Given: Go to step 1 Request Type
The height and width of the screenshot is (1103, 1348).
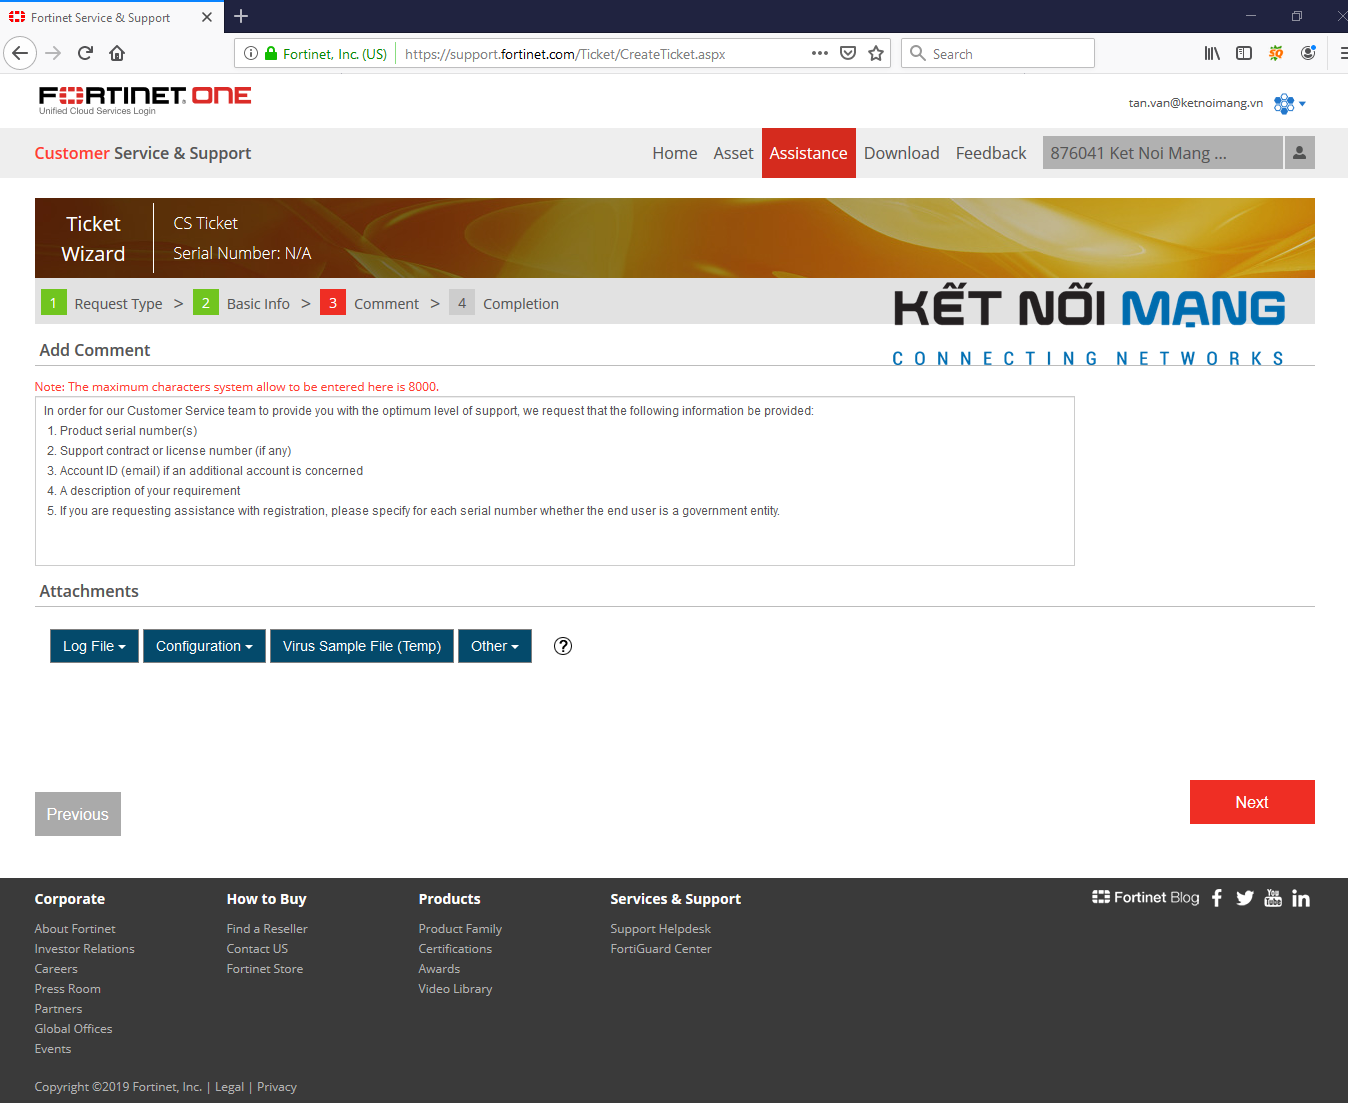Looking at the screenshot, I should (x=101, y=303).
